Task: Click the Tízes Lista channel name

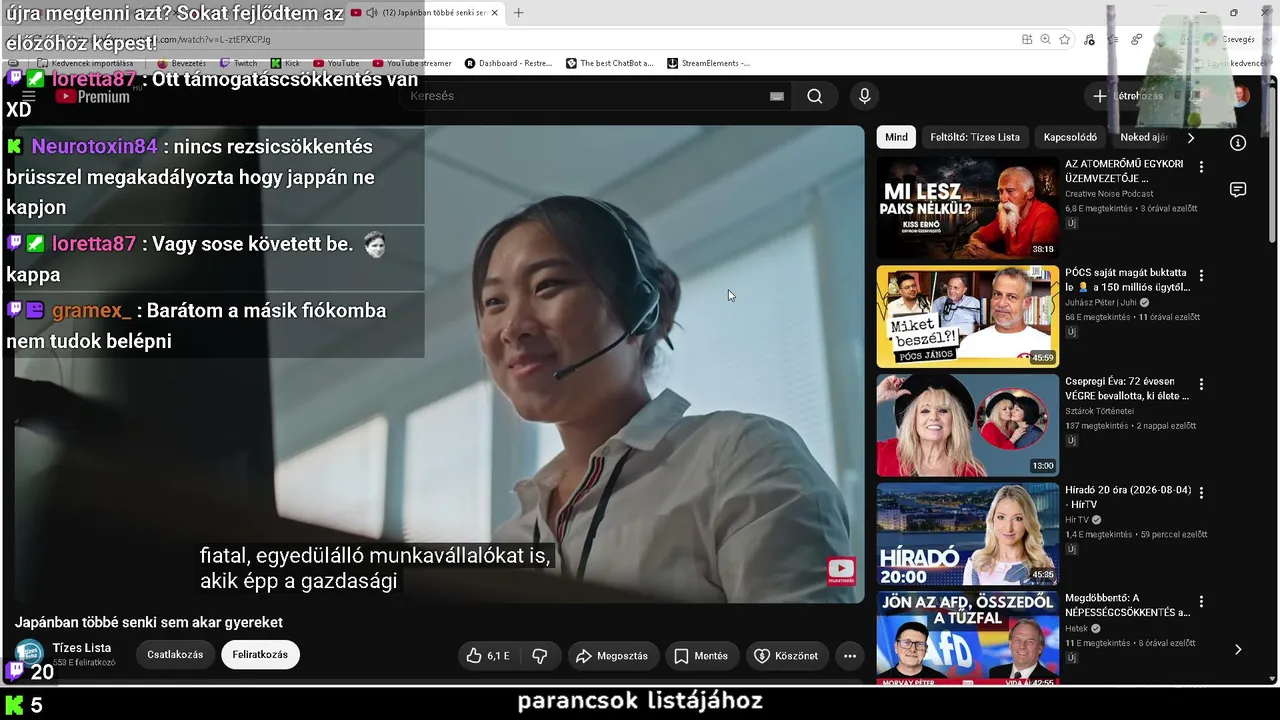Action: tap(82, 648)
